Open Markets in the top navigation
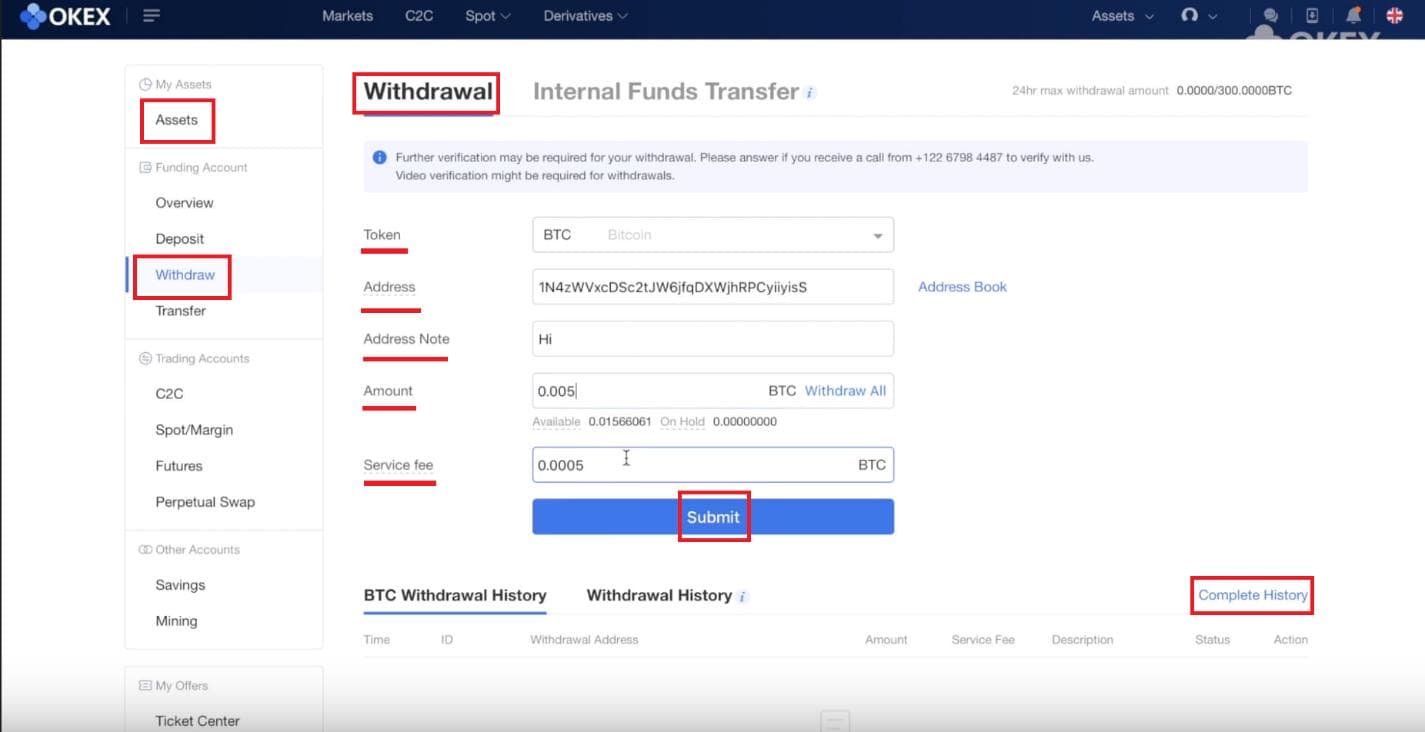 (347, 16)
